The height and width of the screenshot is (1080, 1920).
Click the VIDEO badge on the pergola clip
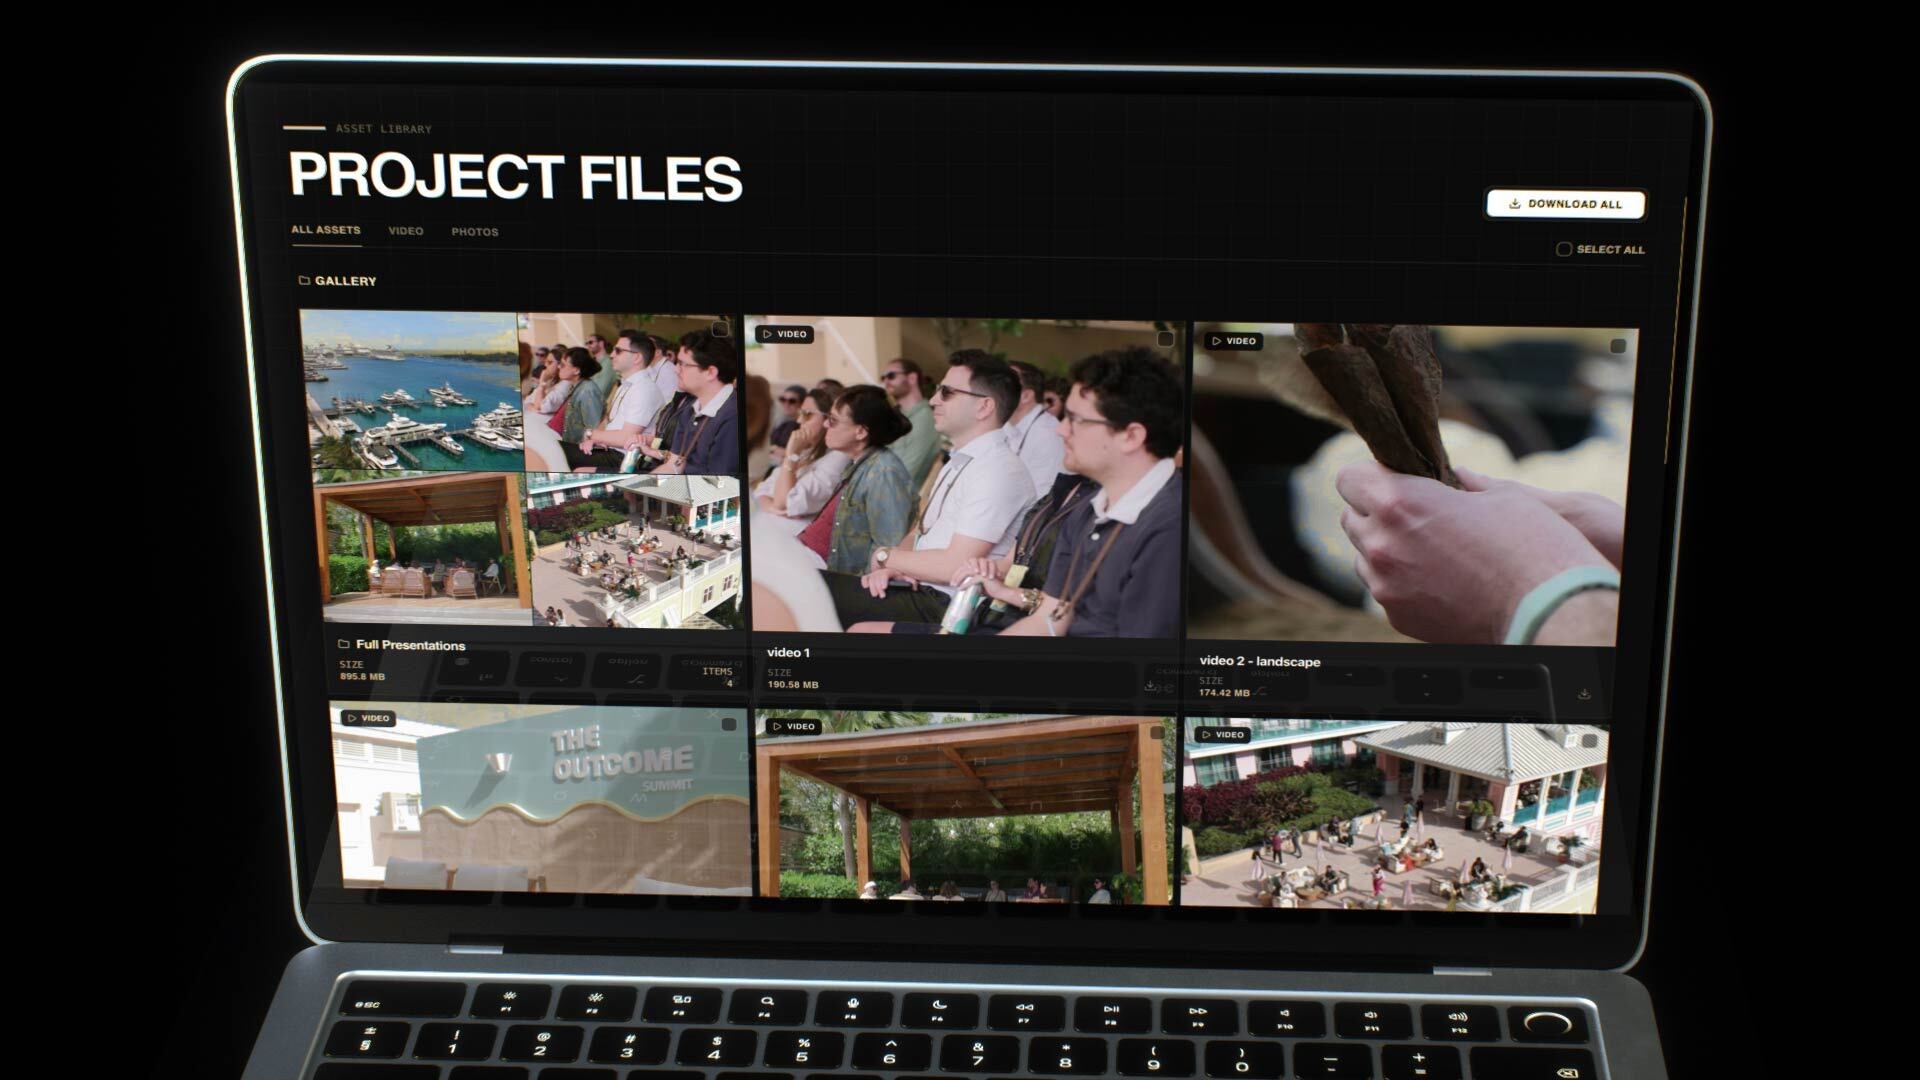794,726
